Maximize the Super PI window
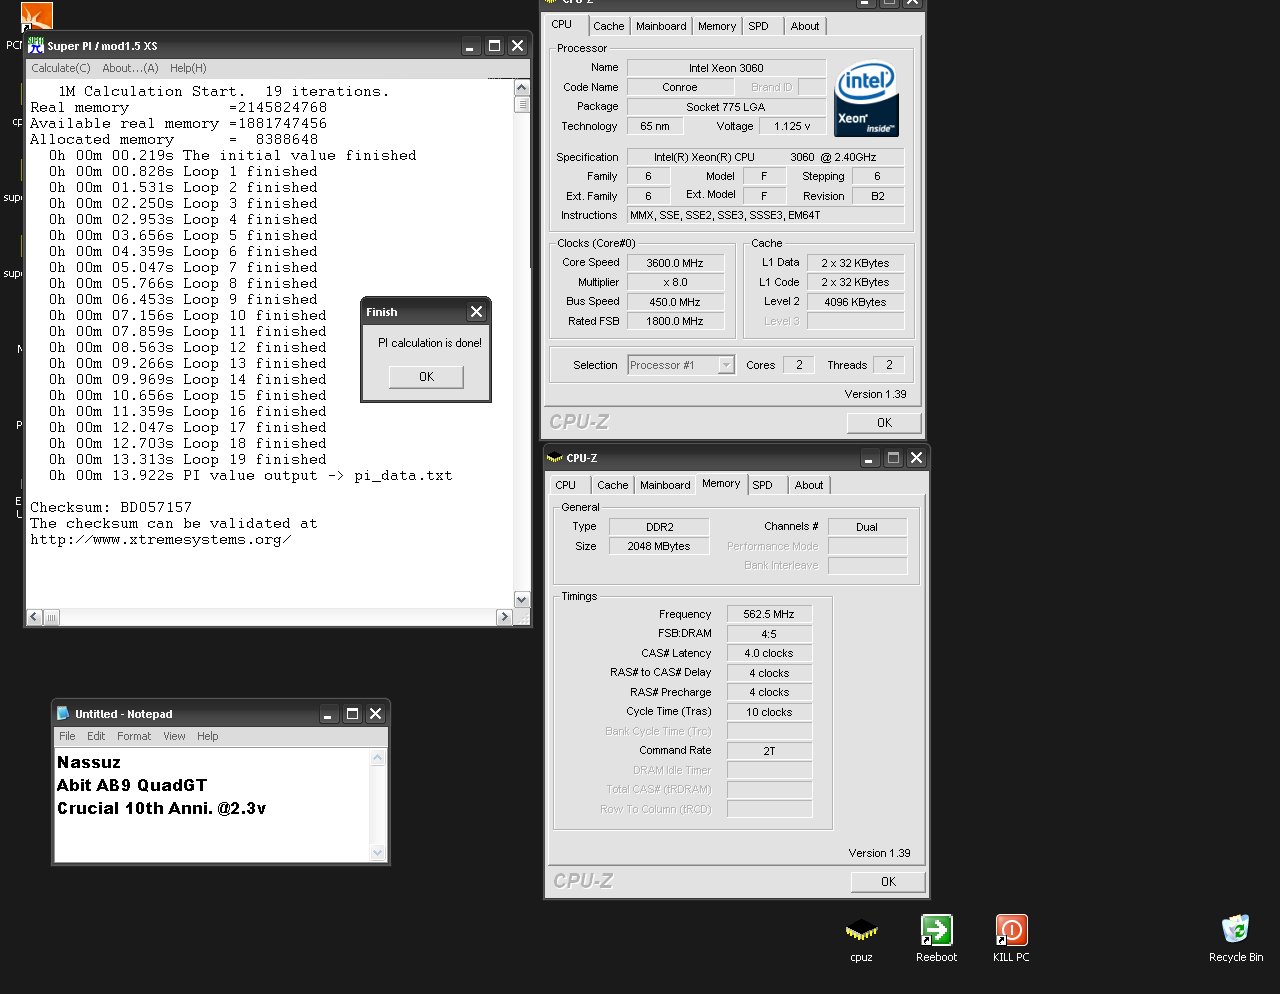The width and height of the screenshot is (1280, 994). (x=494, y=46)
